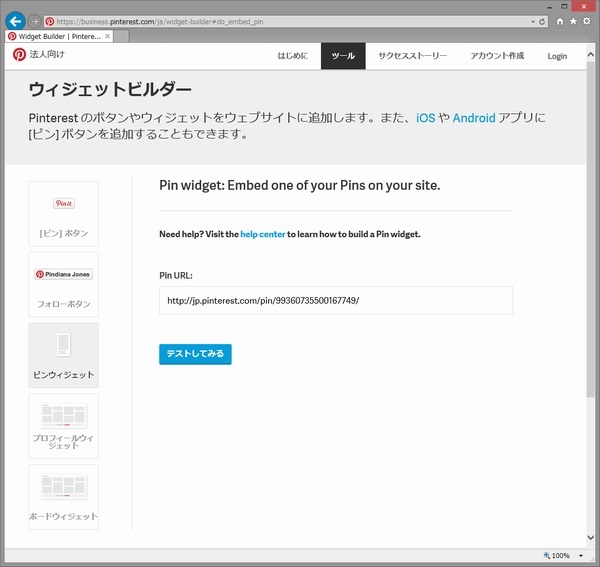The image size is (600, 567).
Task: Click the Pindiana Jones follow button icon
Action: 64,274
